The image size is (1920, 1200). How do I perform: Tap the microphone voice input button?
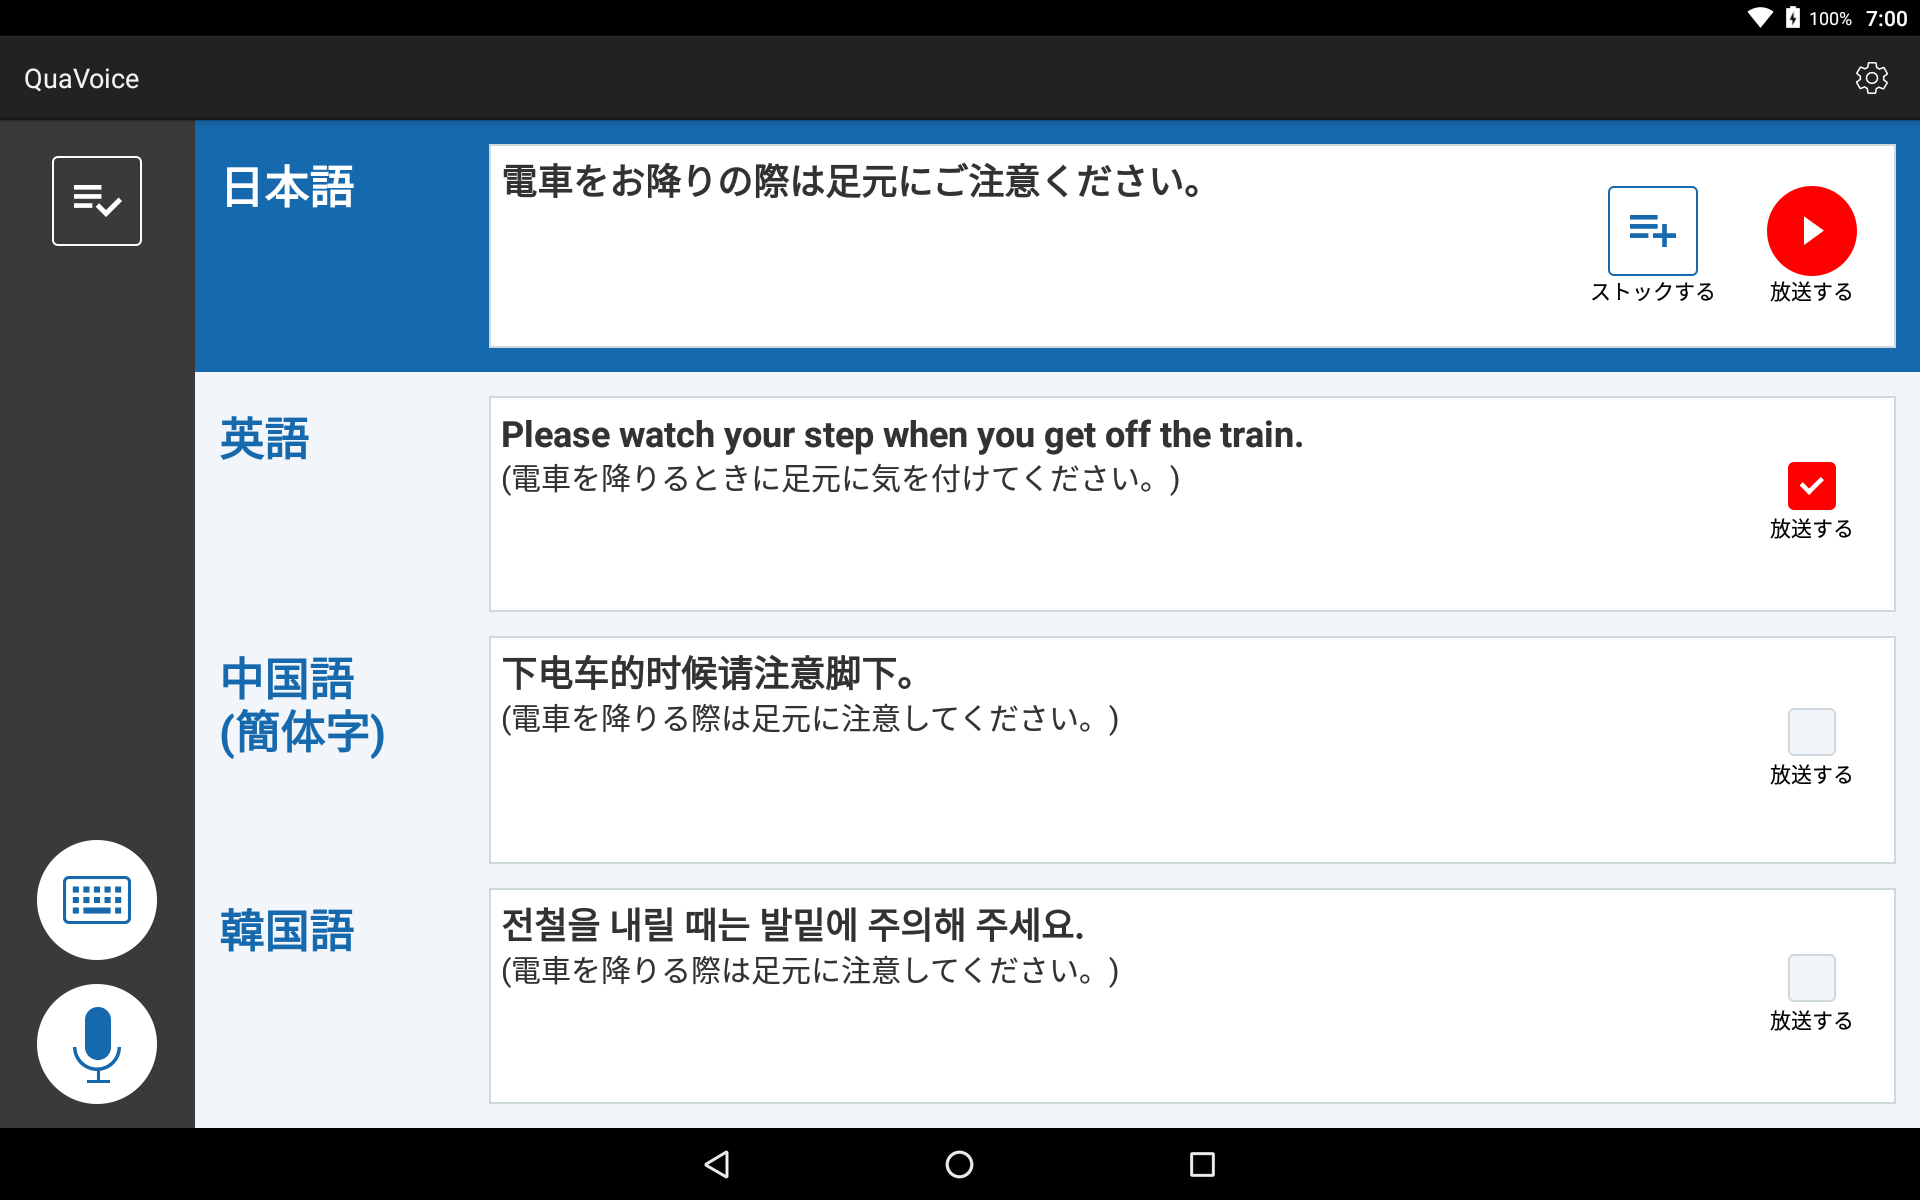(97, 1044)
